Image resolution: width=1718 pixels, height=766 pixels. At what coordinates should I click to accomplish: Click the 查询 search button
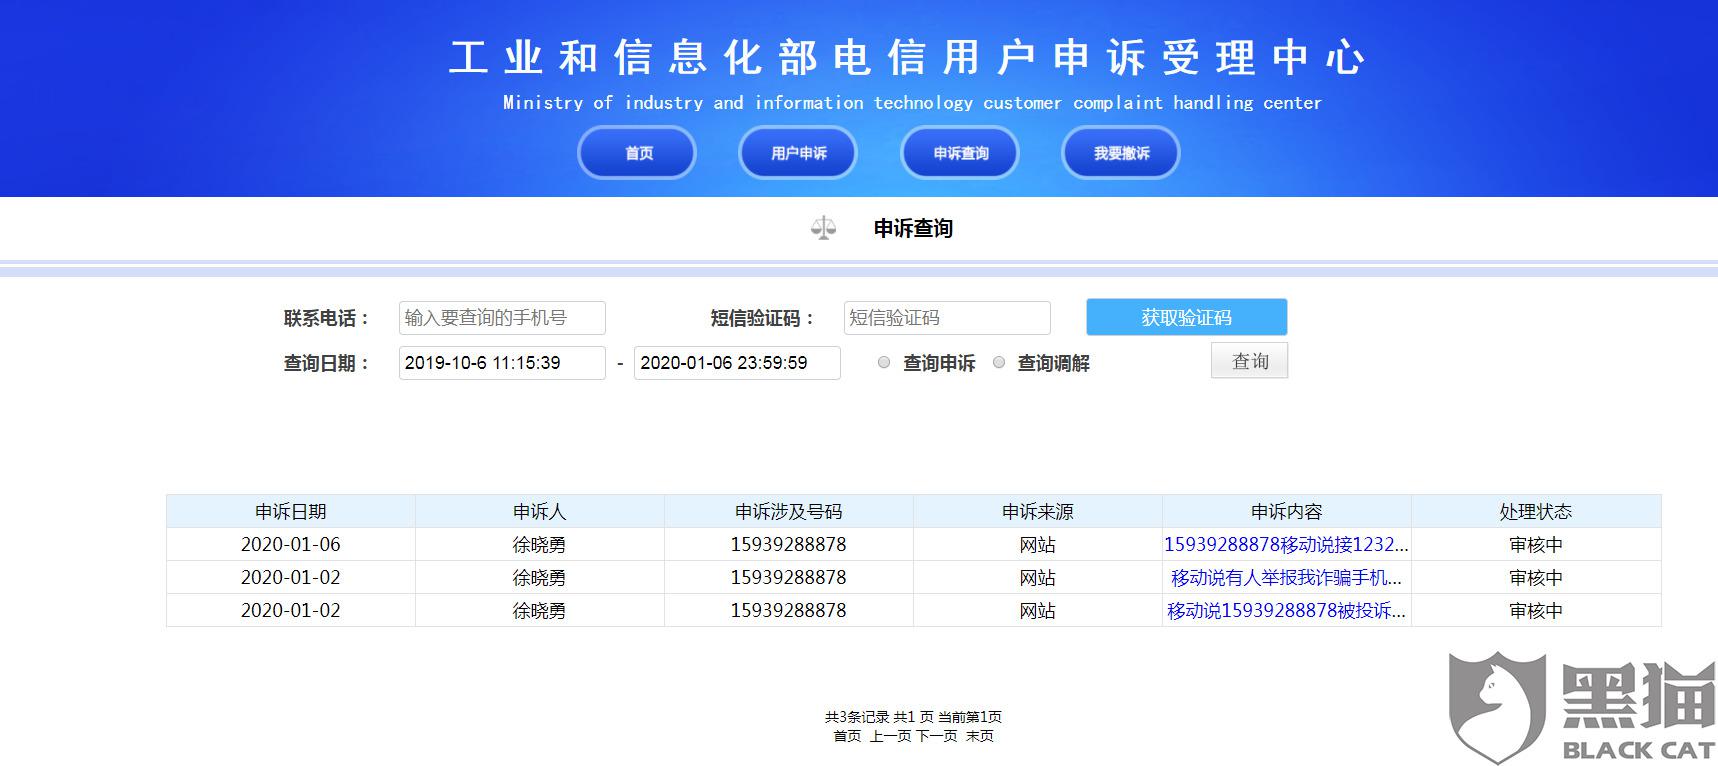click(x=1250, y=361)
